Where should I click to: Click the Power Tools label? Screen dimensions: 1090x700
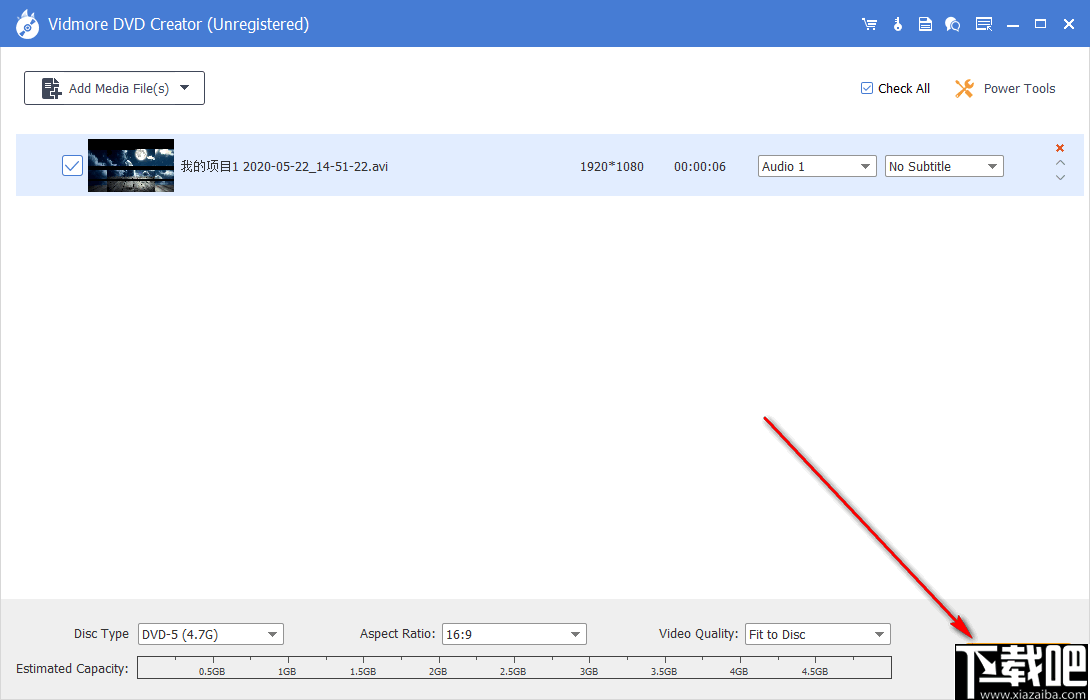click(1019, 88)
